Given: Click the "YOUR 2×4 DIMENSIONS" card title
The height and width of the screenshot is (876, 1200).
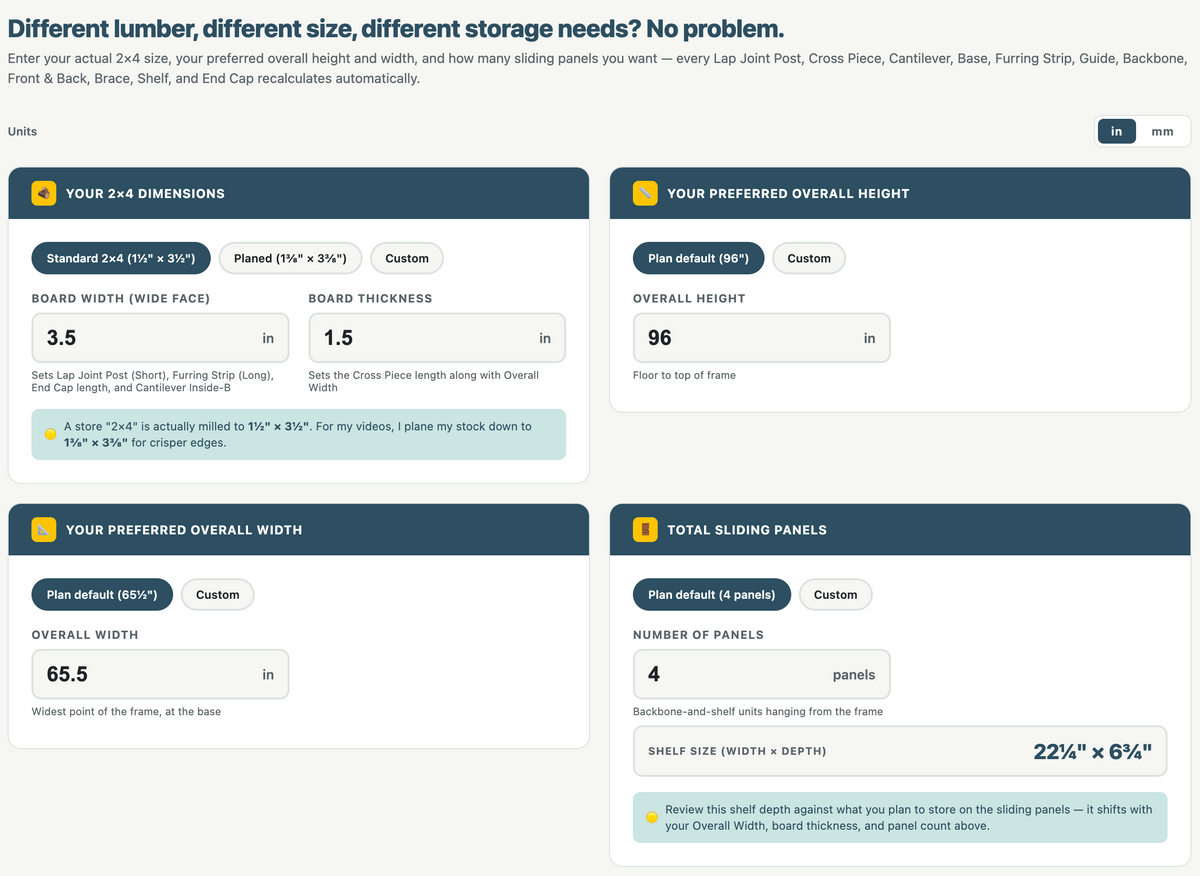Looking at the screenshot, I should 145,193.
